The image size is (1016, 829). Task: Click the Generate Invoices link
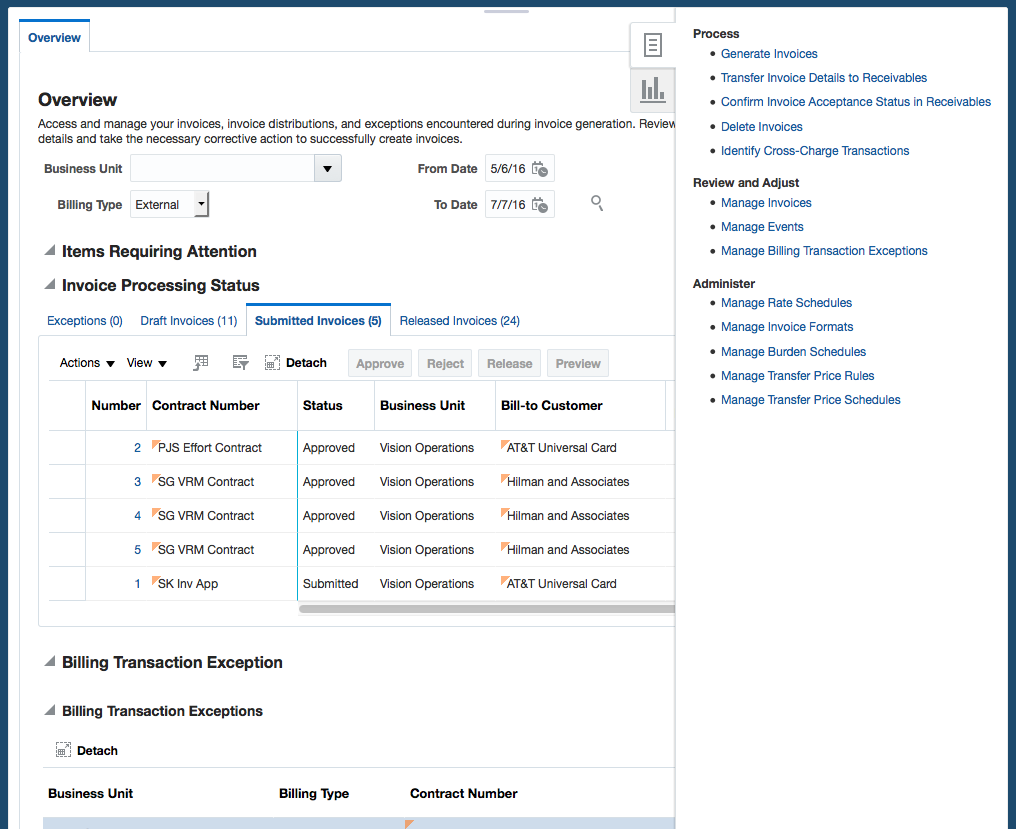coord(769,54)
